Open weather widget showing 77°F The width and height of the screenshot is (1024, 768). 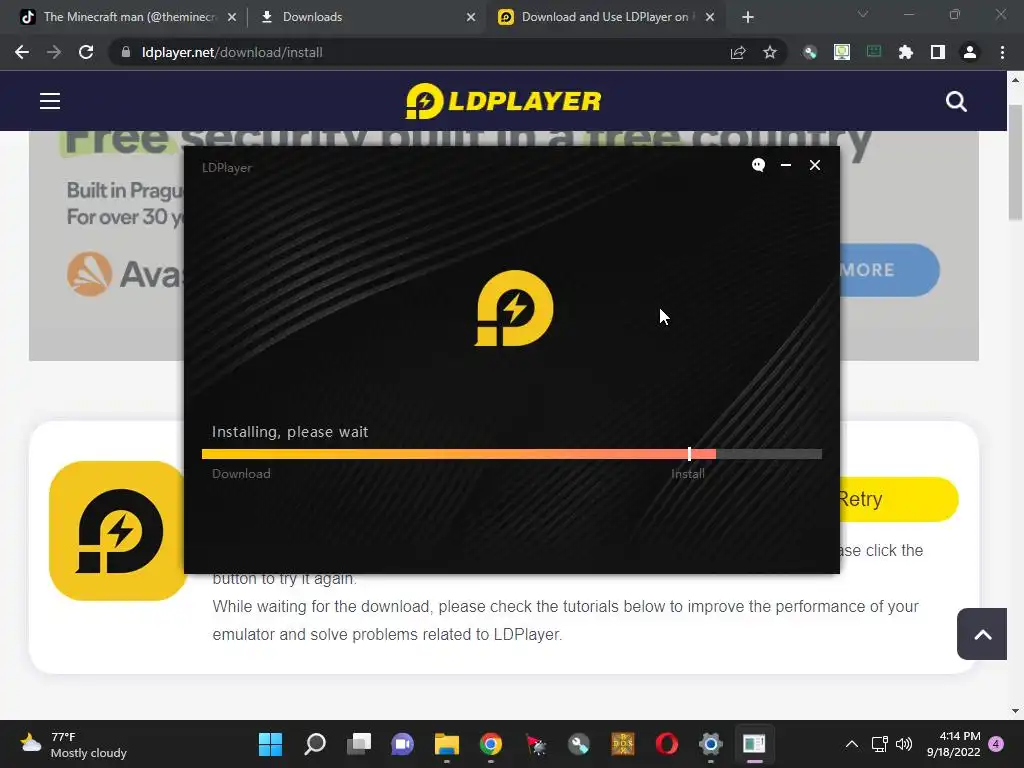click(73, 744)
